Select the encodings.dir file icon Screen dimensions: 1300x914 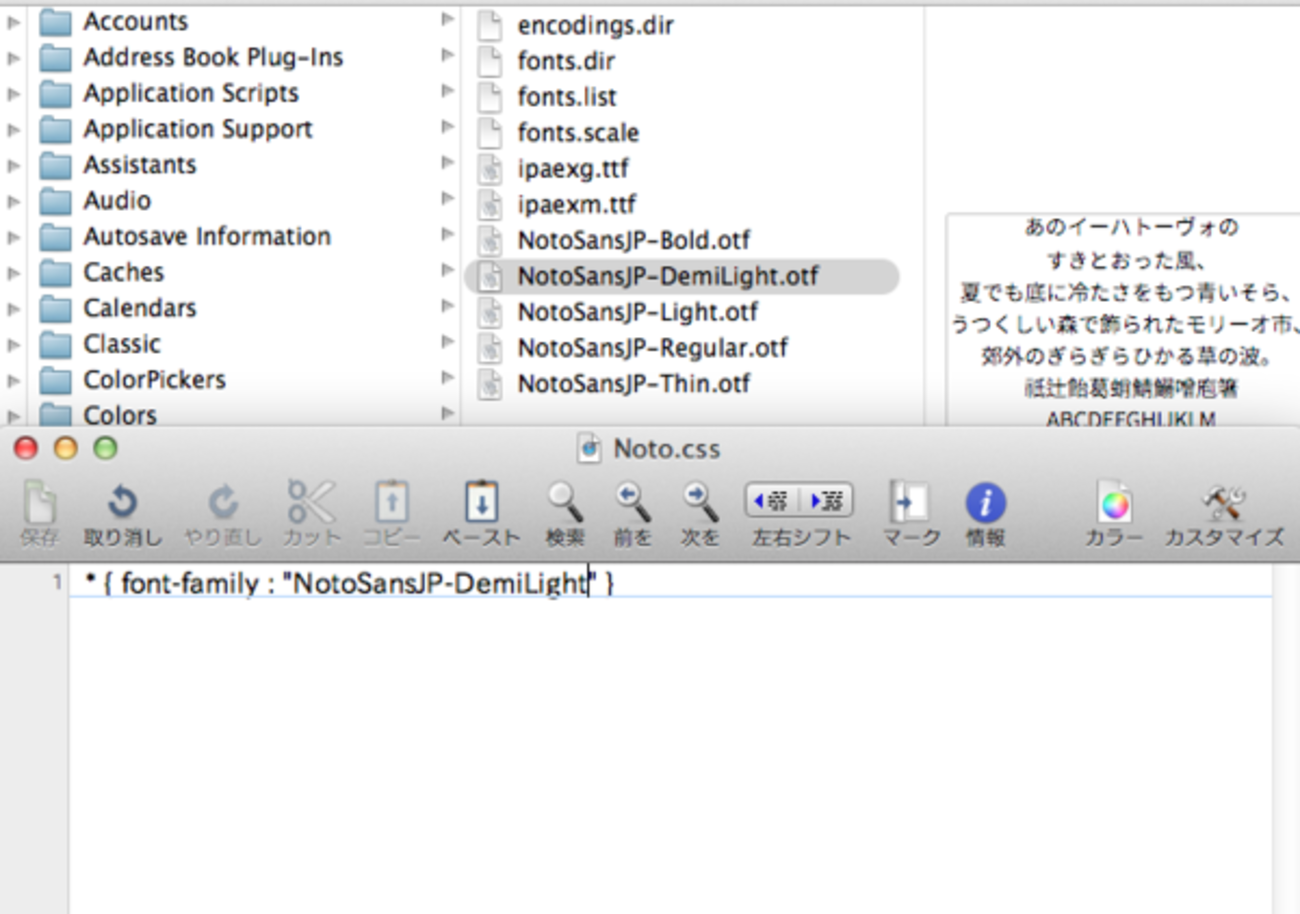pos(489,25)
